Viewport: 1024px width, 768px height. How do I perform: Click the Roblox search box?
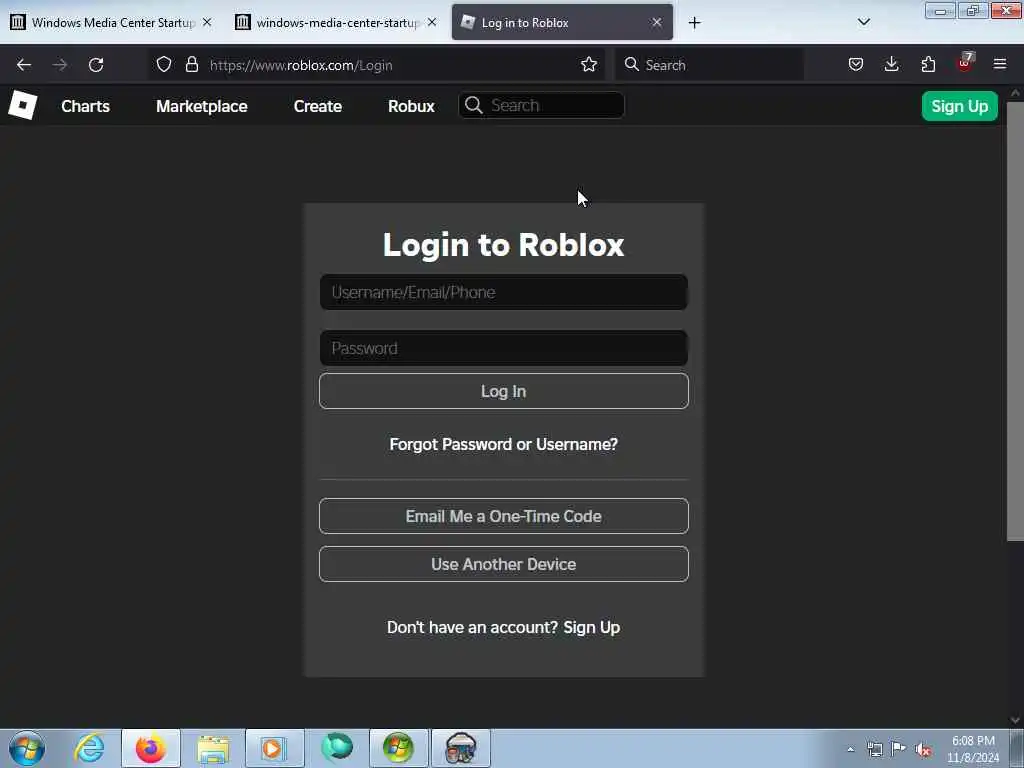pyautogui.click(x=541, y=105)
